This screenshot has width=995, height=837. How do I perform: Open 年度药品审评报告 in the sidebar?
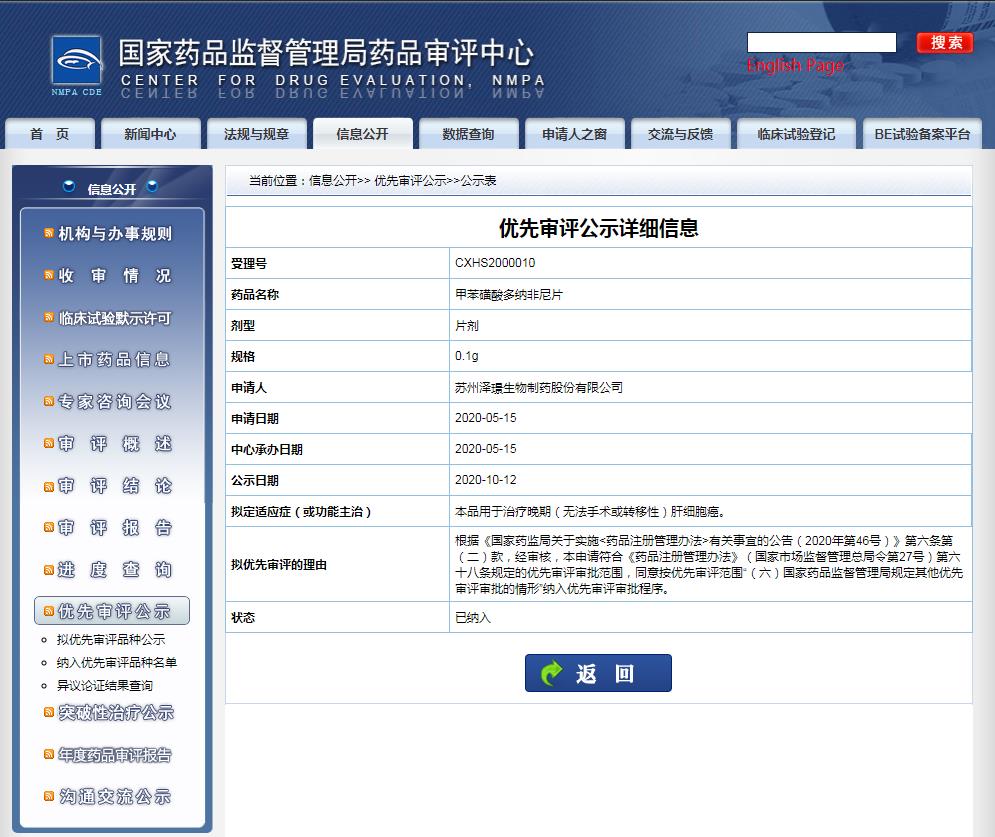[x=115, y=755]
